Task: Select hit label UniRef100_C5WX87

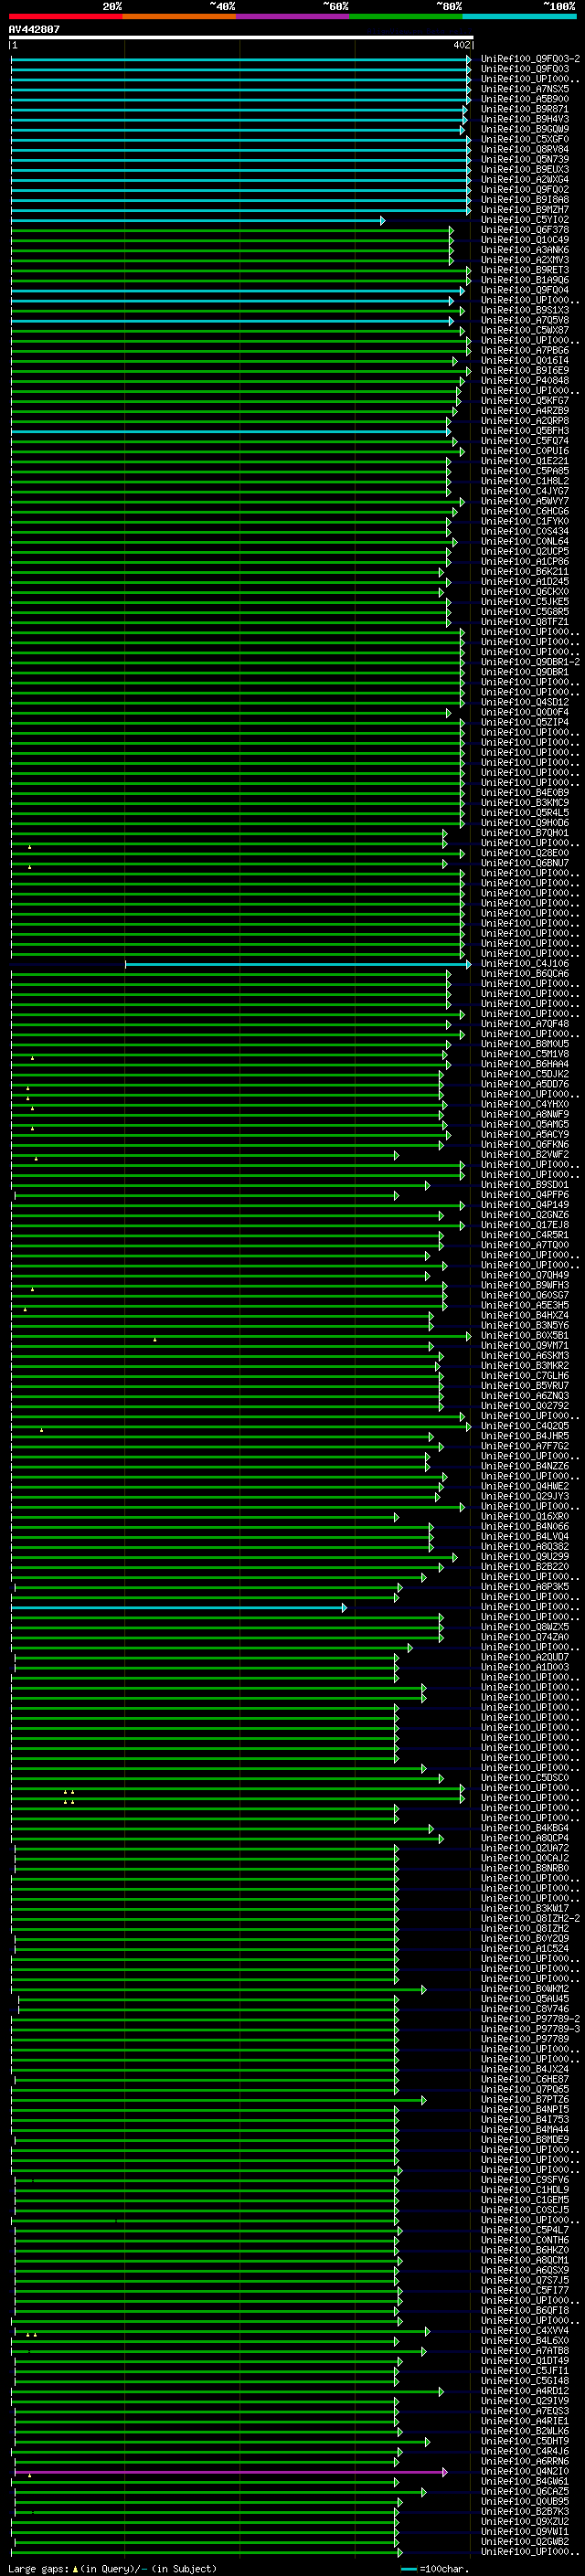Action: coord(525,330)
